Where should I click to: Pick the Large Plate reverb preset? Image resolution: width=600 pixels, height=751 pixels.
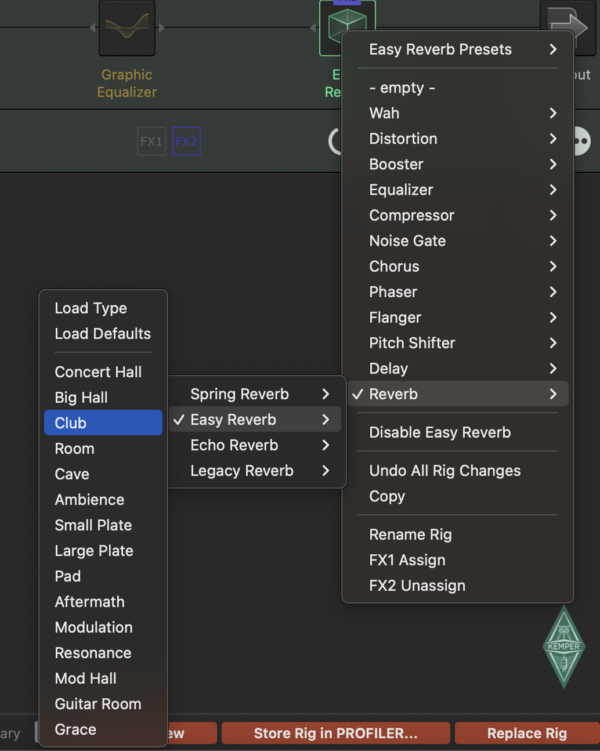[103, 551]
